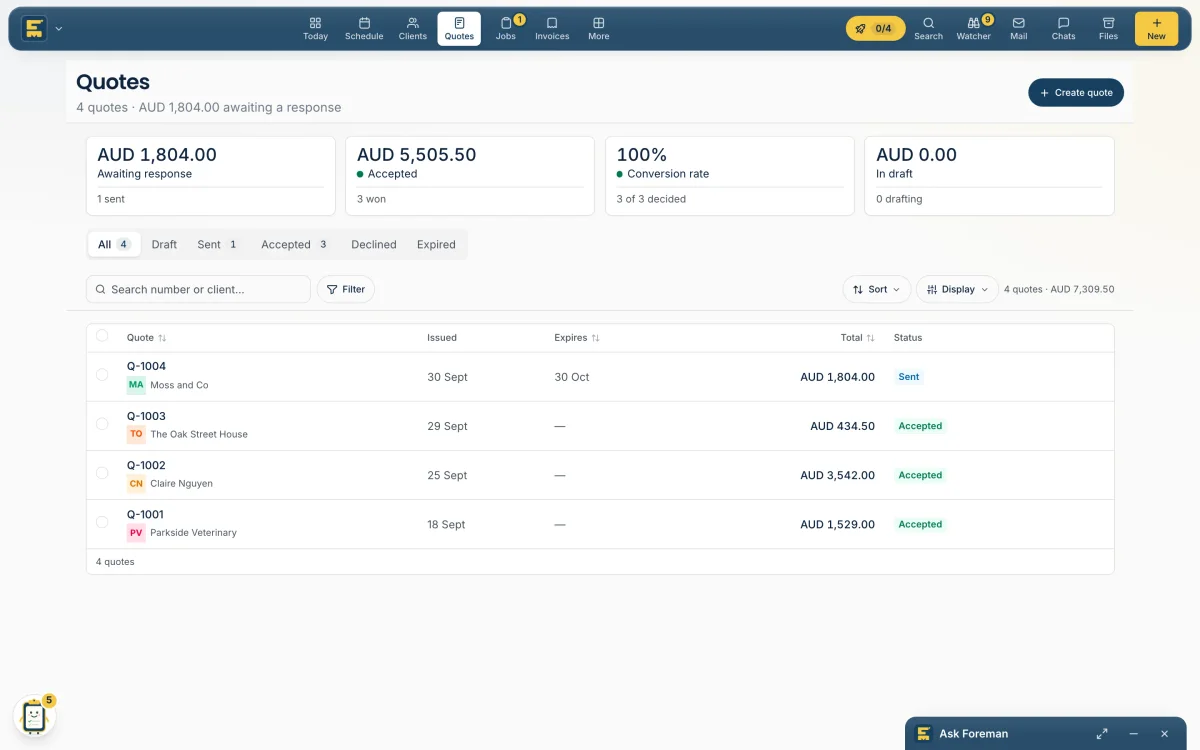Open quote Q-1002
The height and width of the screenshot is (750, 1200).
[x=146, y=465]
